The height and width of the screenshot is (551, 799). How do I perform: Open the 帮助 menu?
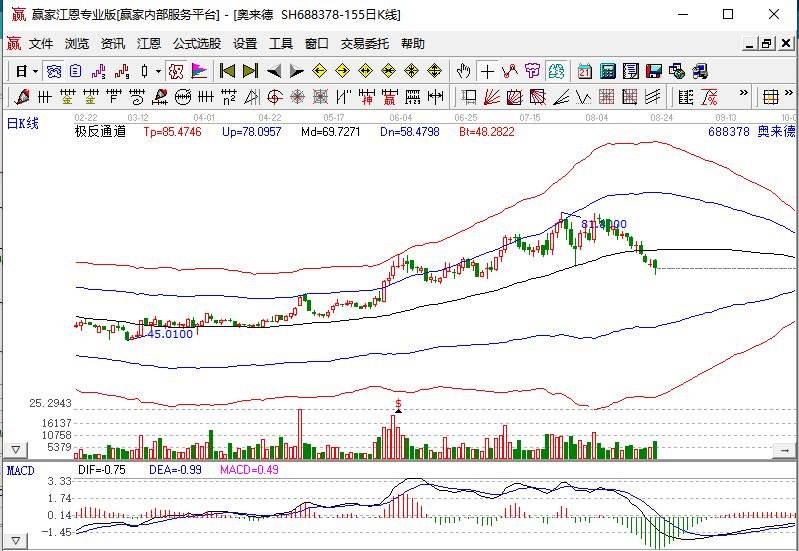coord(412,44)
